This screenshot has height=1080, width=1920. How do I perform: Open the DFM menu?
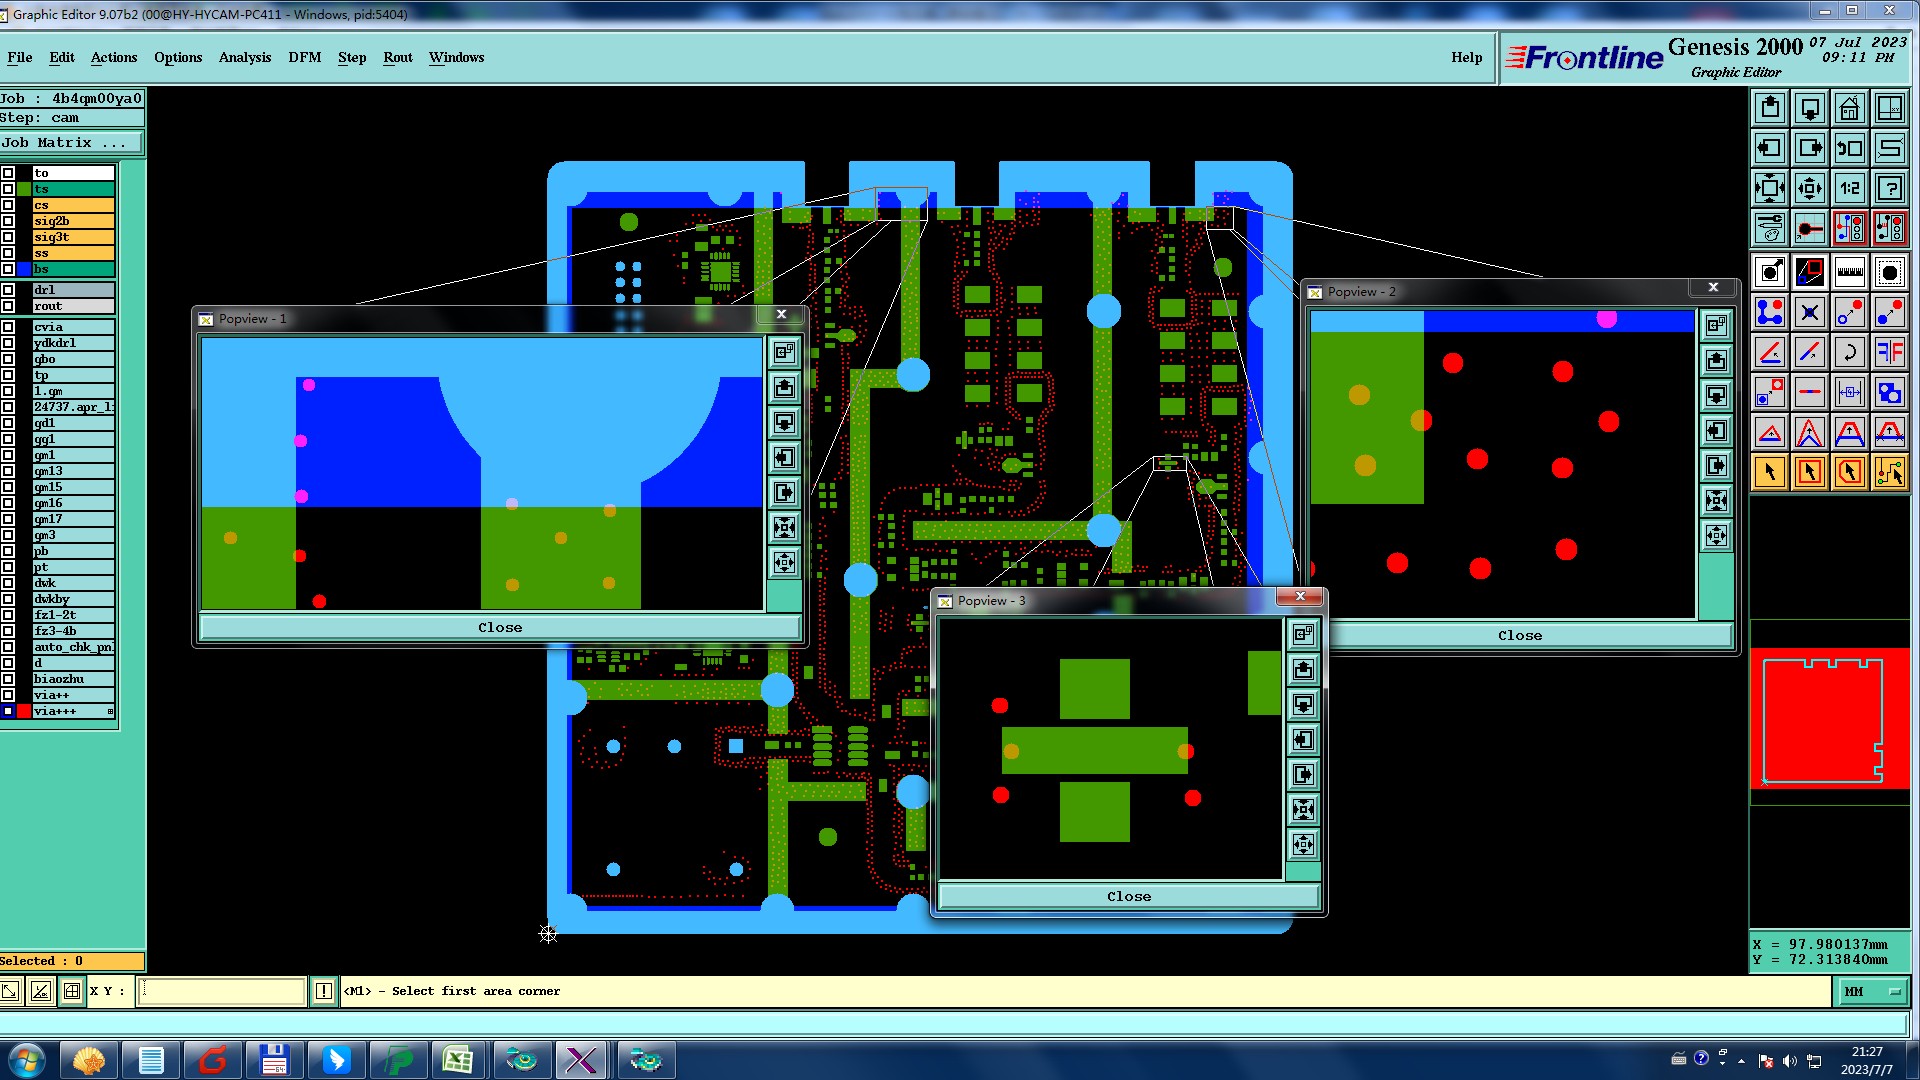click(x=304, y=57)
